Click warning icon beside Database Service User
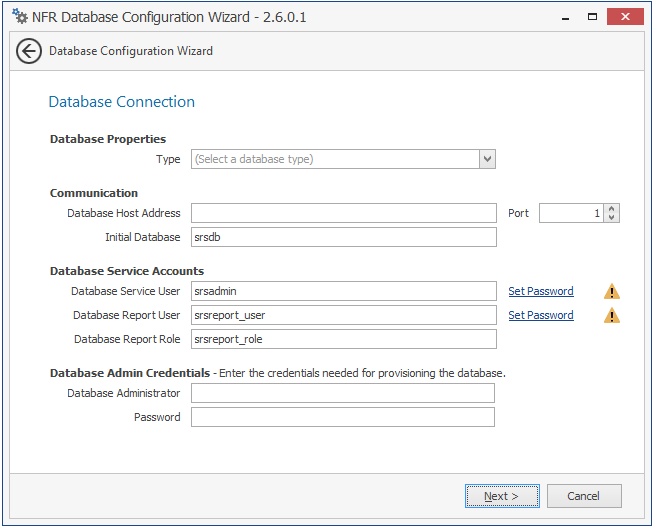Screen dimensions: 654x528 pyautogui.click(x=612, y=292)
